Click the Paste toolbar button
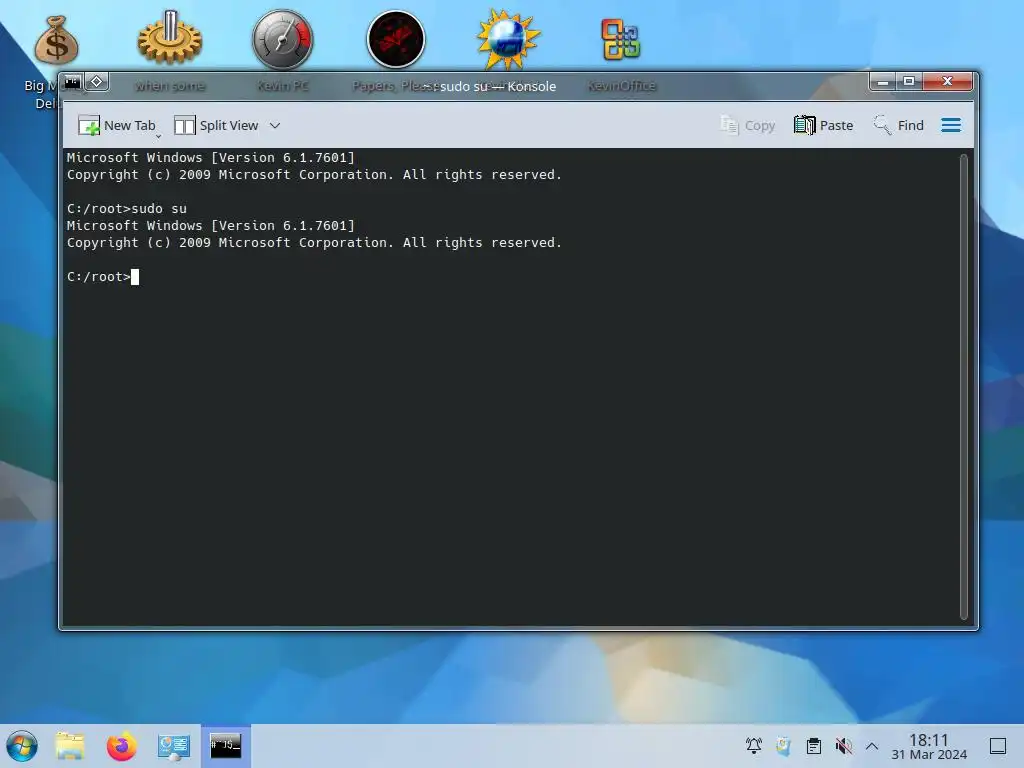The width and height of the screenshot is (1024, 768). 824,125
